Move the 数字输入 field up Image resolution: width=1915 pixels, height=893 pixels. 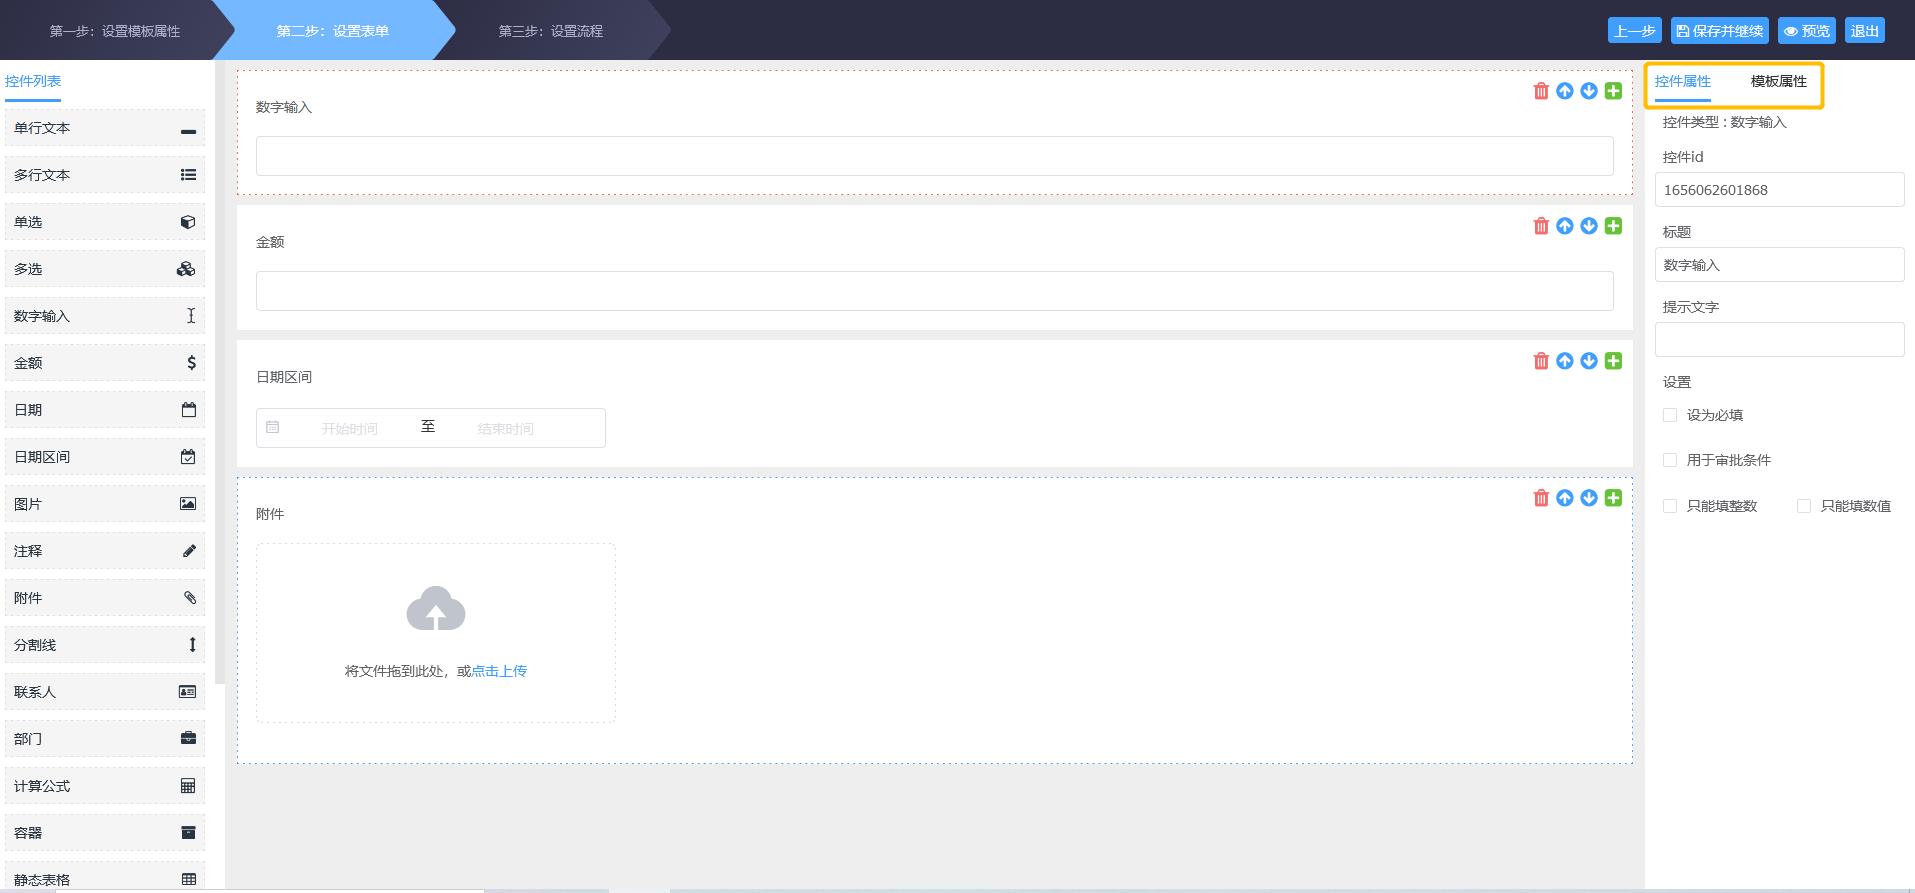click(x=1565, y=91)
